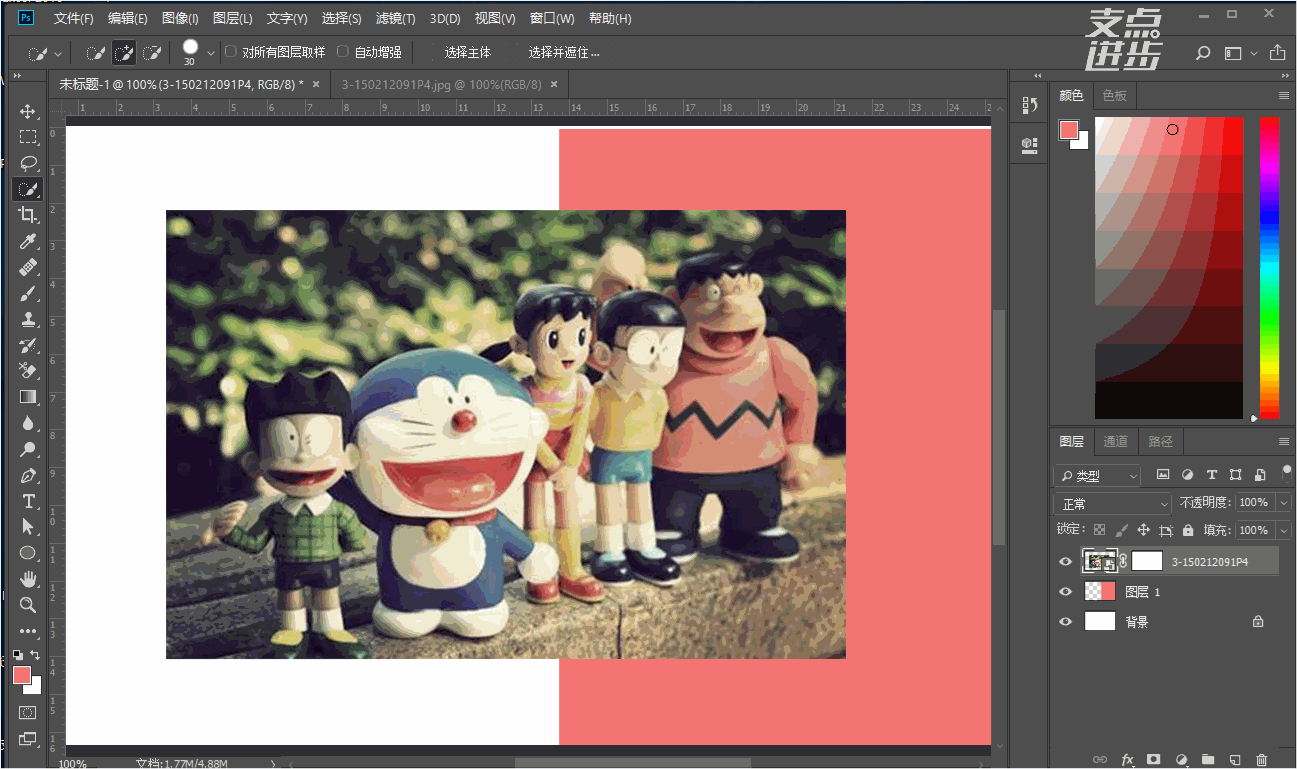
Task: Click the 选择主体 button
Action: pos(468,52)
